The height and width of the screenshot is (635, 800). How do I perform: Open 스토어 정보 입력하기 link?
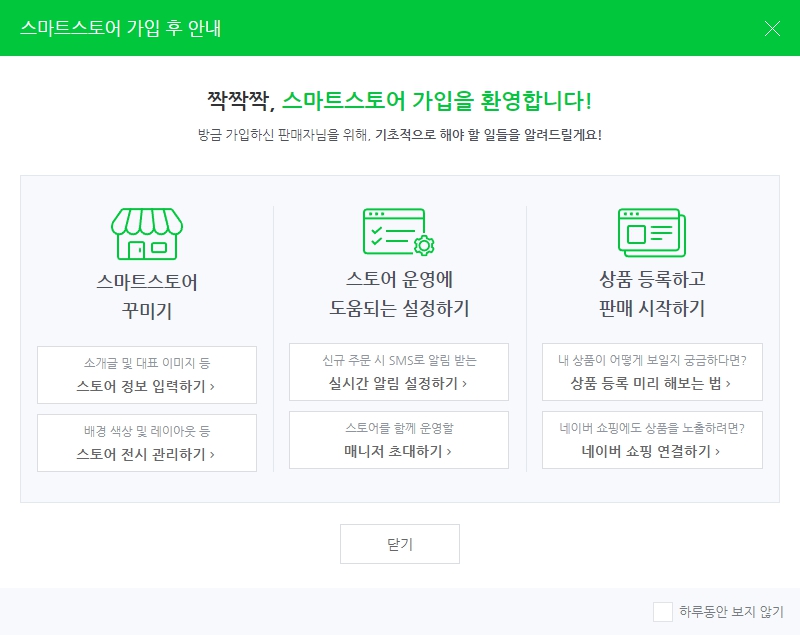tap(147, 375)
